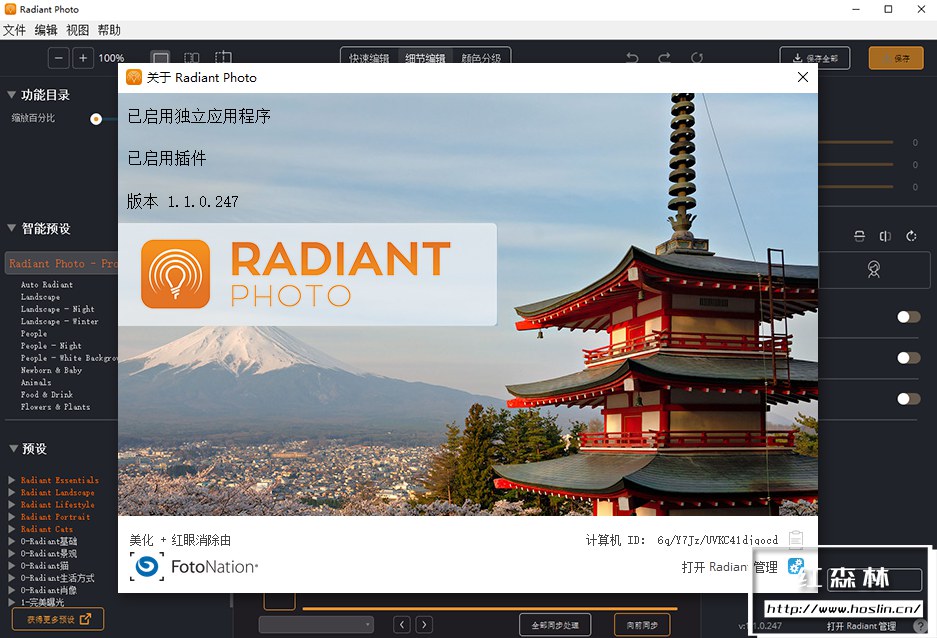Viewport: 937px width, 638px height.
Task: Expand the Radiant Essentials preset group
Action: (12, 480)
